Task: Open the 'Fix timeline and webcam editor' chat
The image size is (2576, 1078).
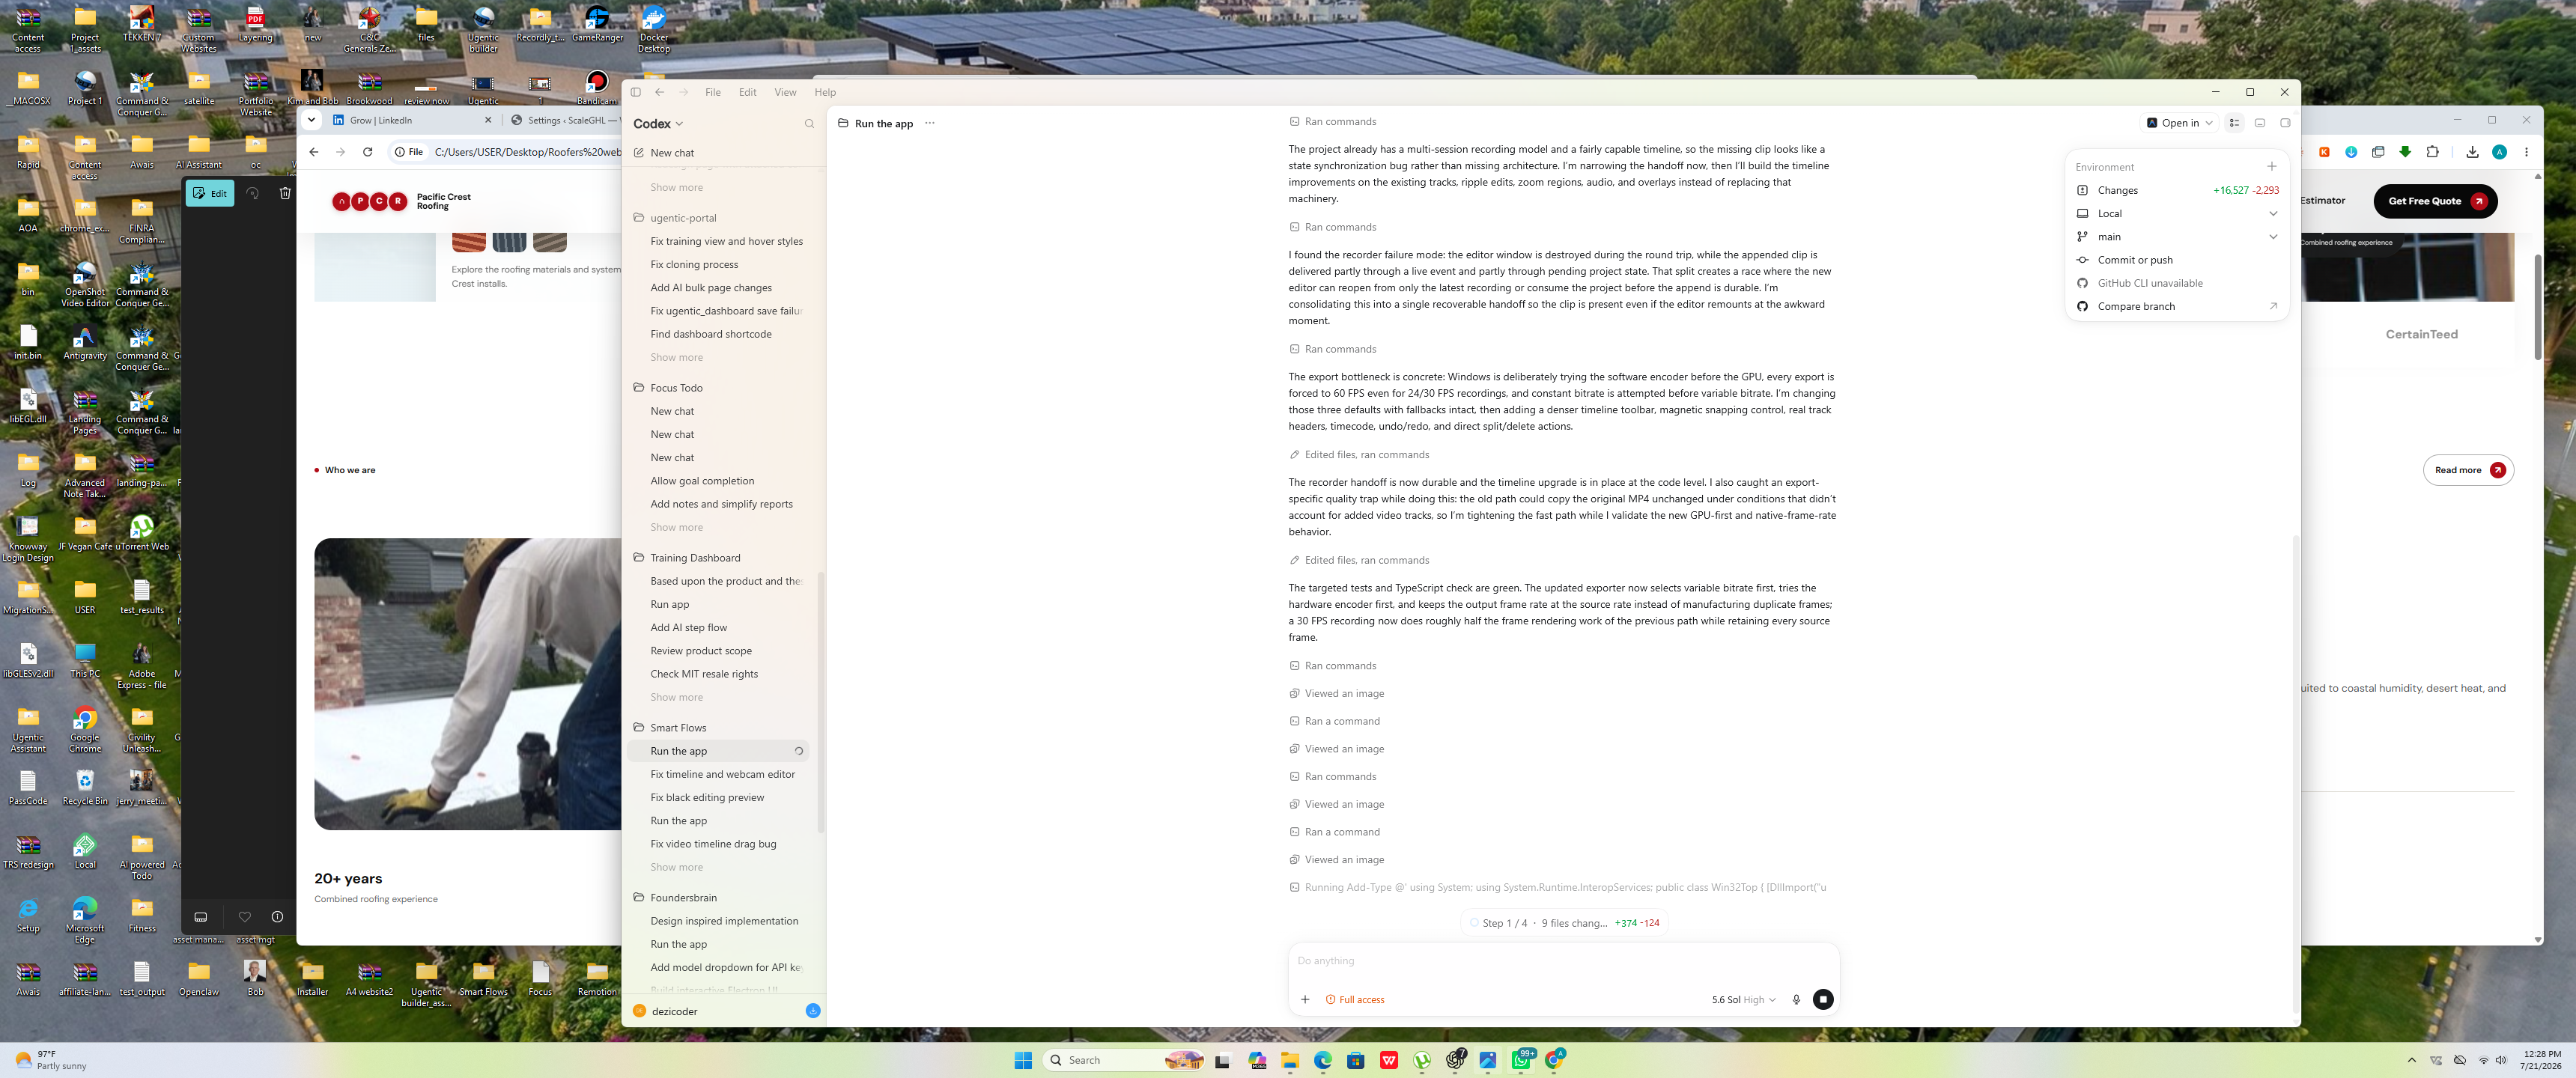Action: point(722,774)
